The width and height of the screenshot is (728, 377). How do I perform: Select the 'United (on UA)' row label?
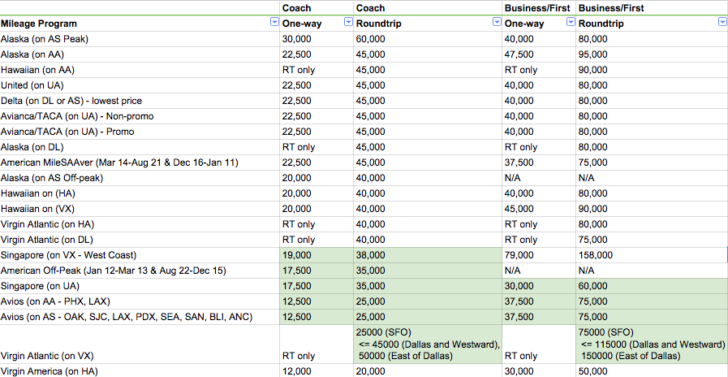[x=140, y=85]
